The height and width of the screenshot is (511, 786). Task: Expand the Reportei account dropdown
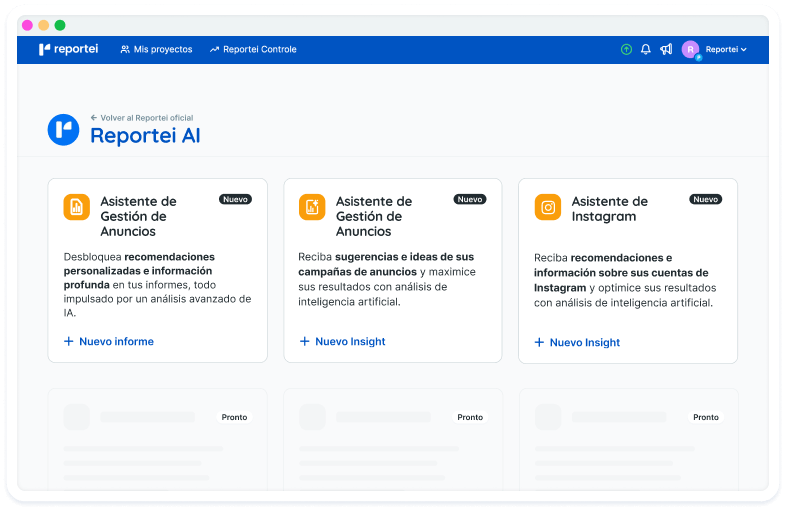click(x=726, y=49)
